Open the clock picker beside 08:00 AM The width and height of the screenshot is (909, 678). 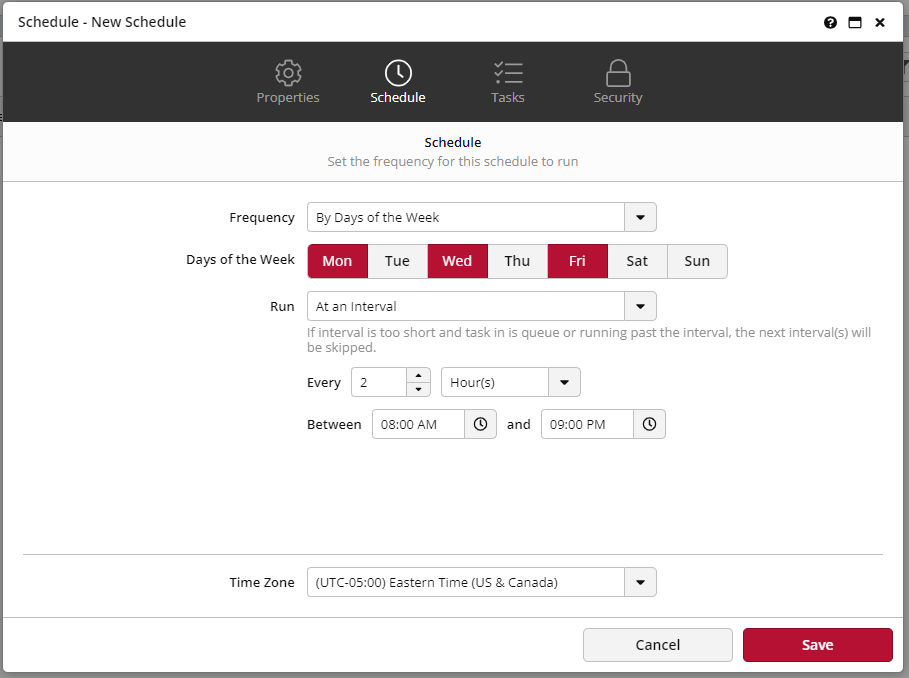tap(480, 423)
